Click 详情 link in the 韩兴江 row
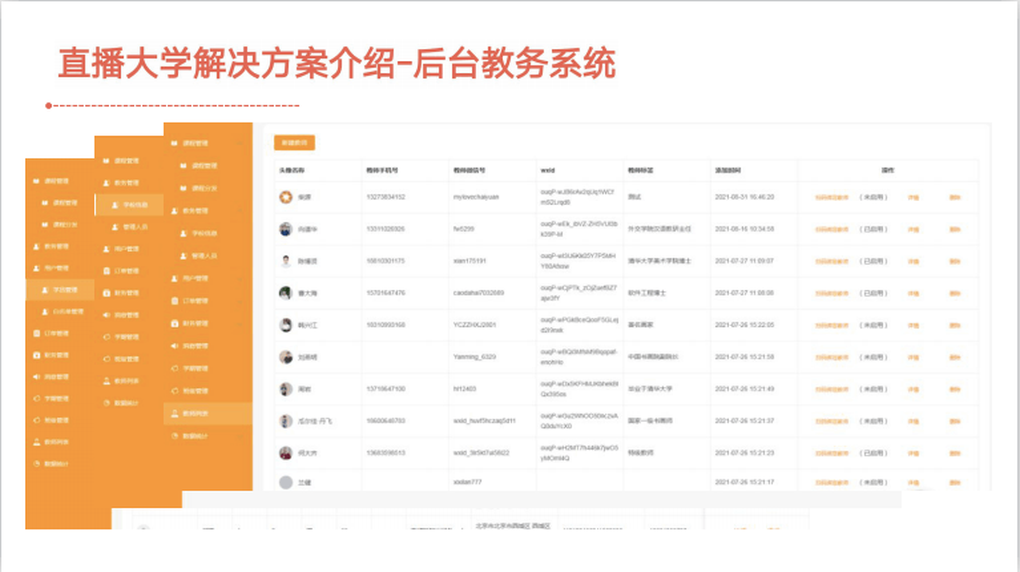Screen dimensions: 1020x572 tap(912, 325)
